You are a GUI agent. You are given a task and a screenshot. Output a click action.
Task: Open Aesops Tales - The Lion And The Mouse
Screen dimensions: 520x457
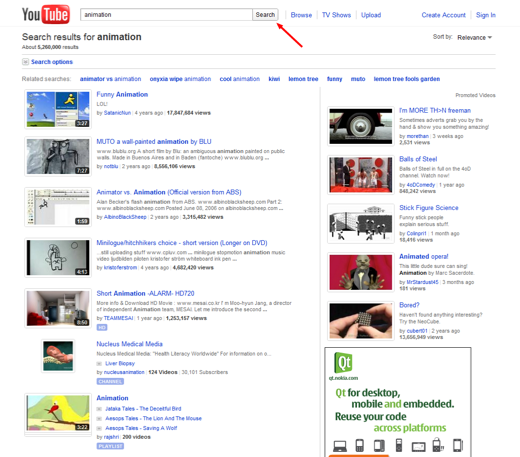[153, 418]
